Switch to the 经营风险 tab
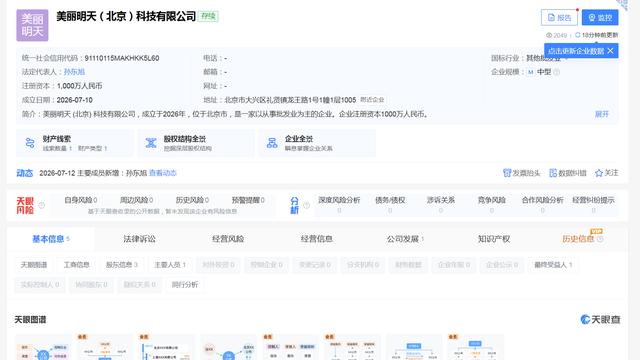Viewport: 640px width, 360px height. point(228,239)
